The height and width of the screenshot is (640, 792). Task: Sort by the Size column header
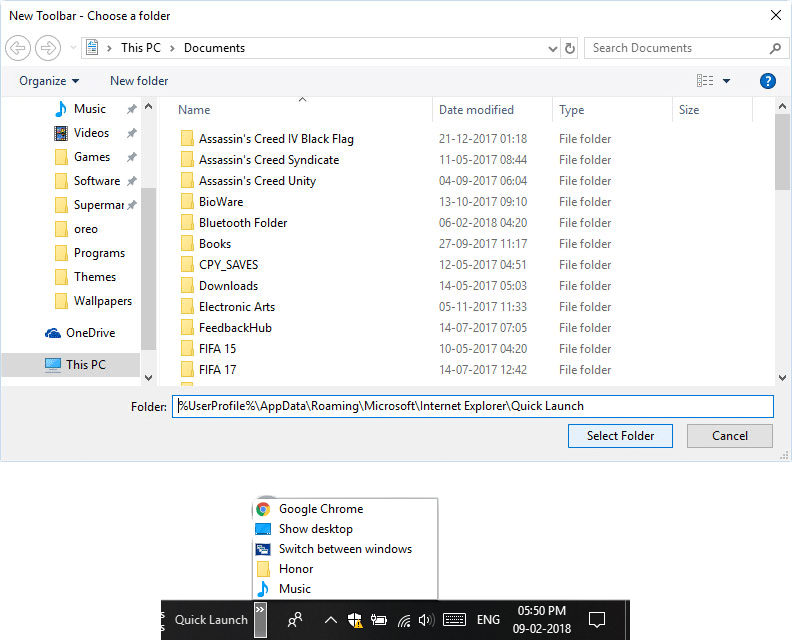click(x=689, y=110)
